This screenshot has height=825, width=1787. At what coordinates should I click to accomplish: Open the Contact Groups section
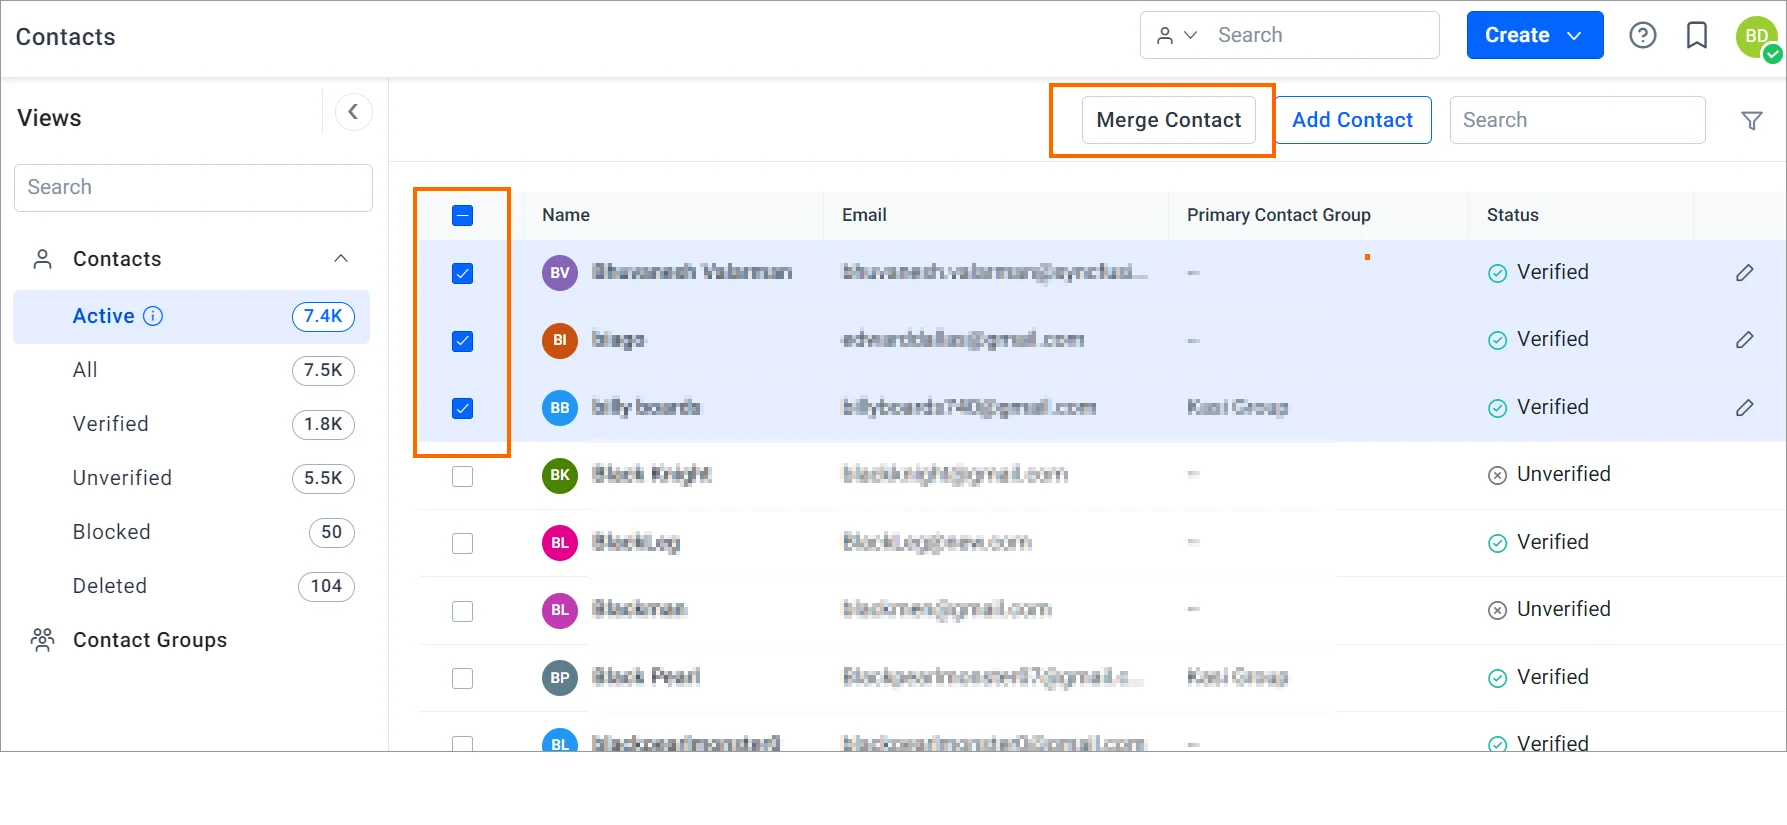tap(150, 640)
